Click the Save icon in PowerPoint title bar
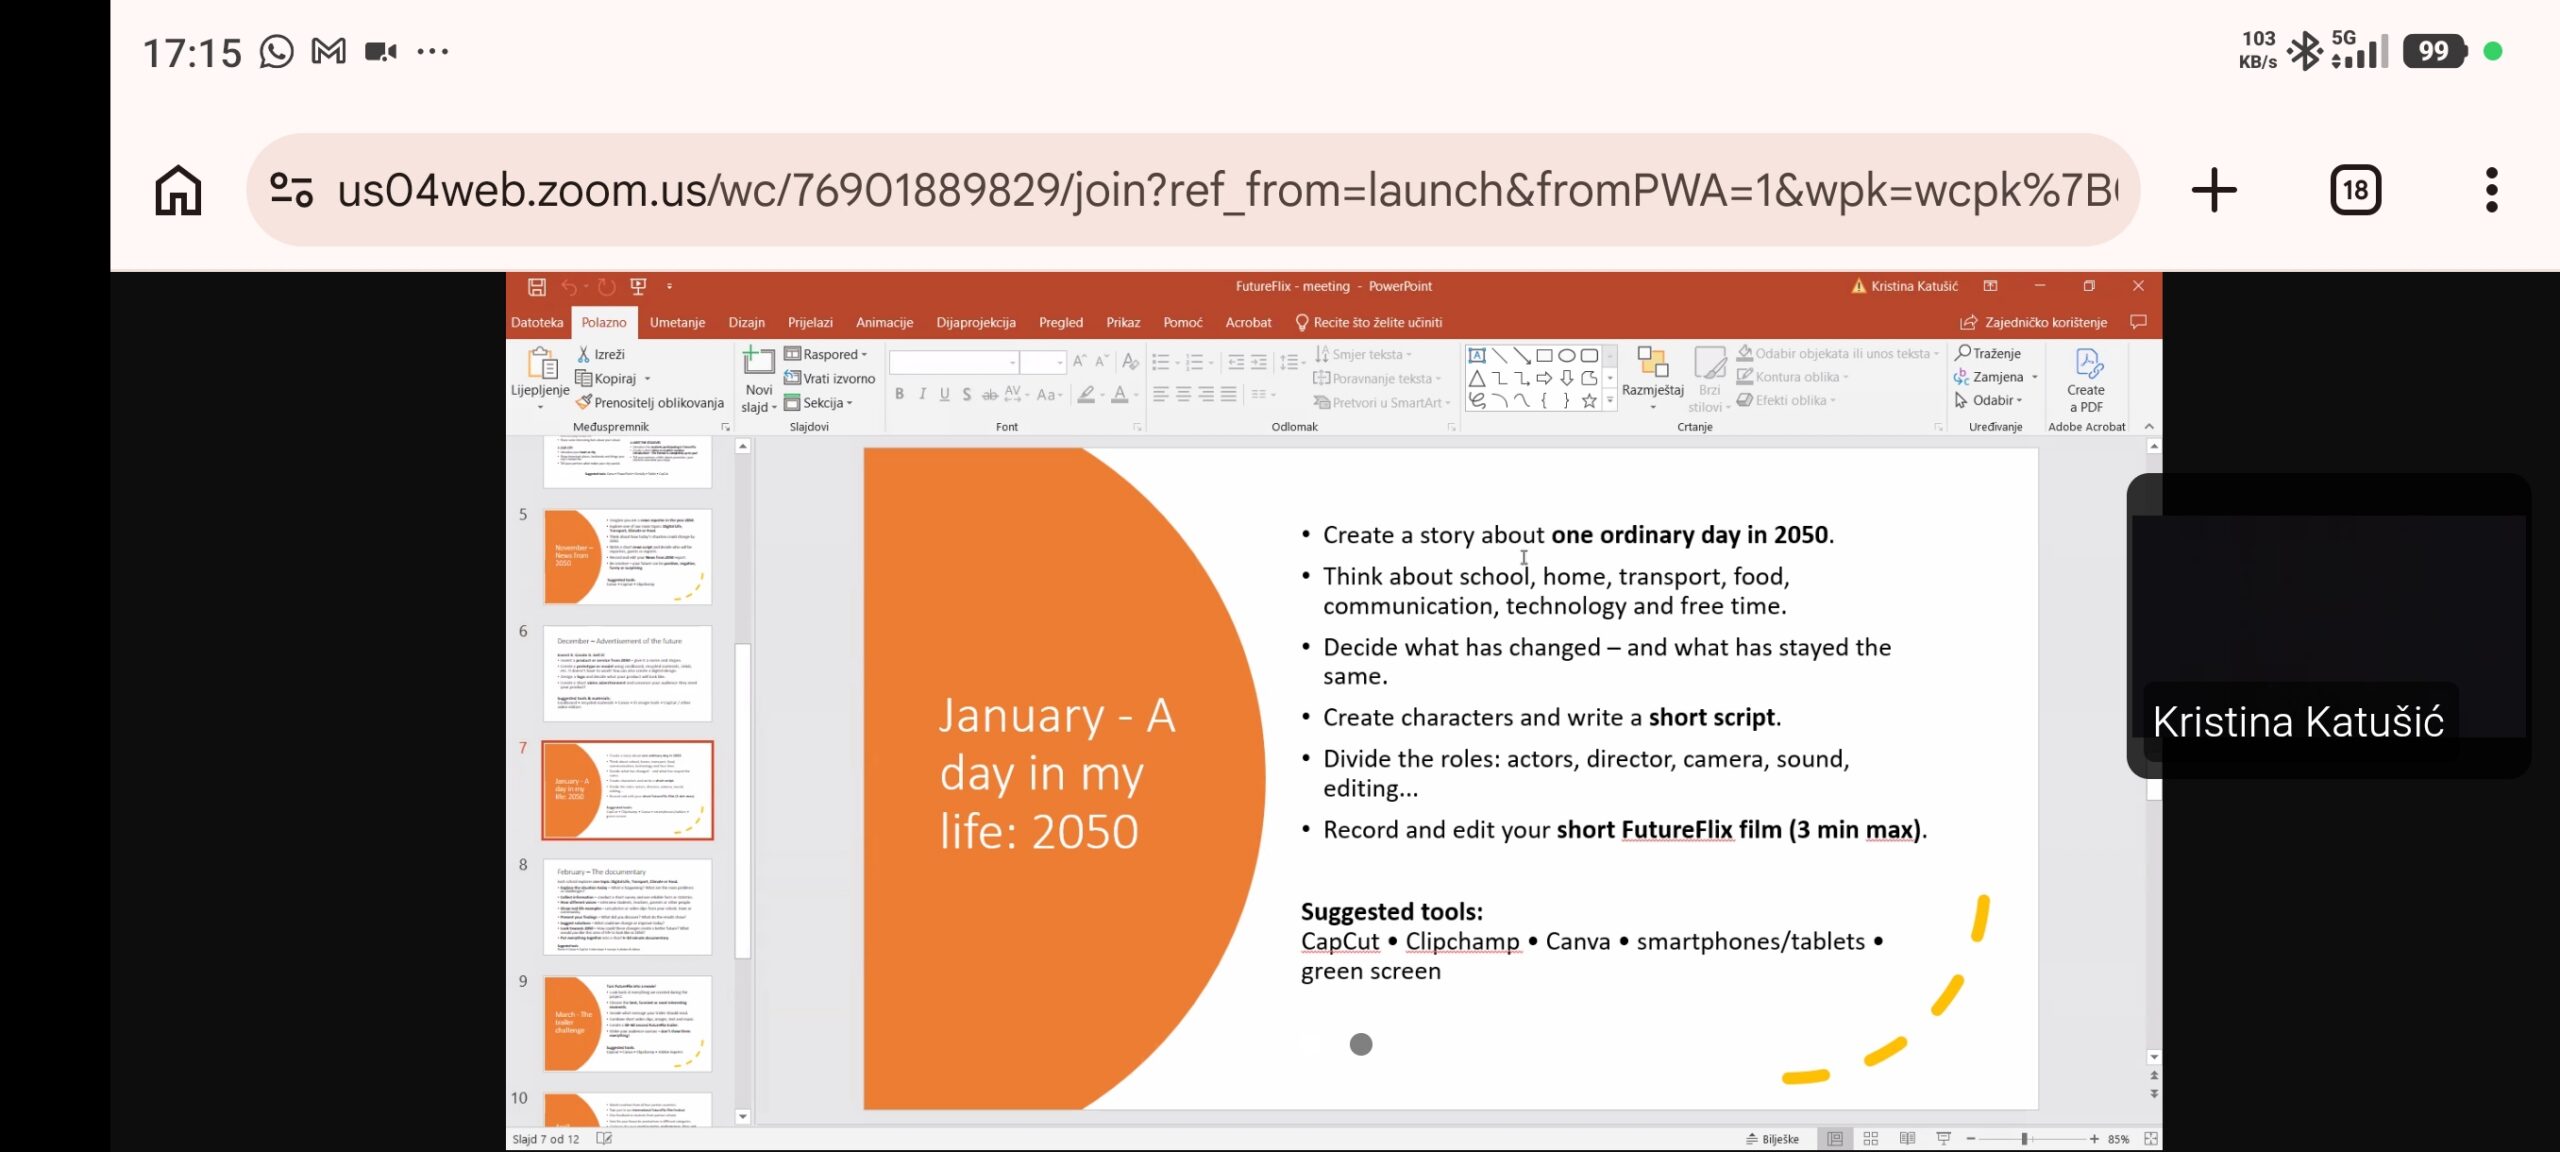2560x1152 pixels. (x=537, y=287)
